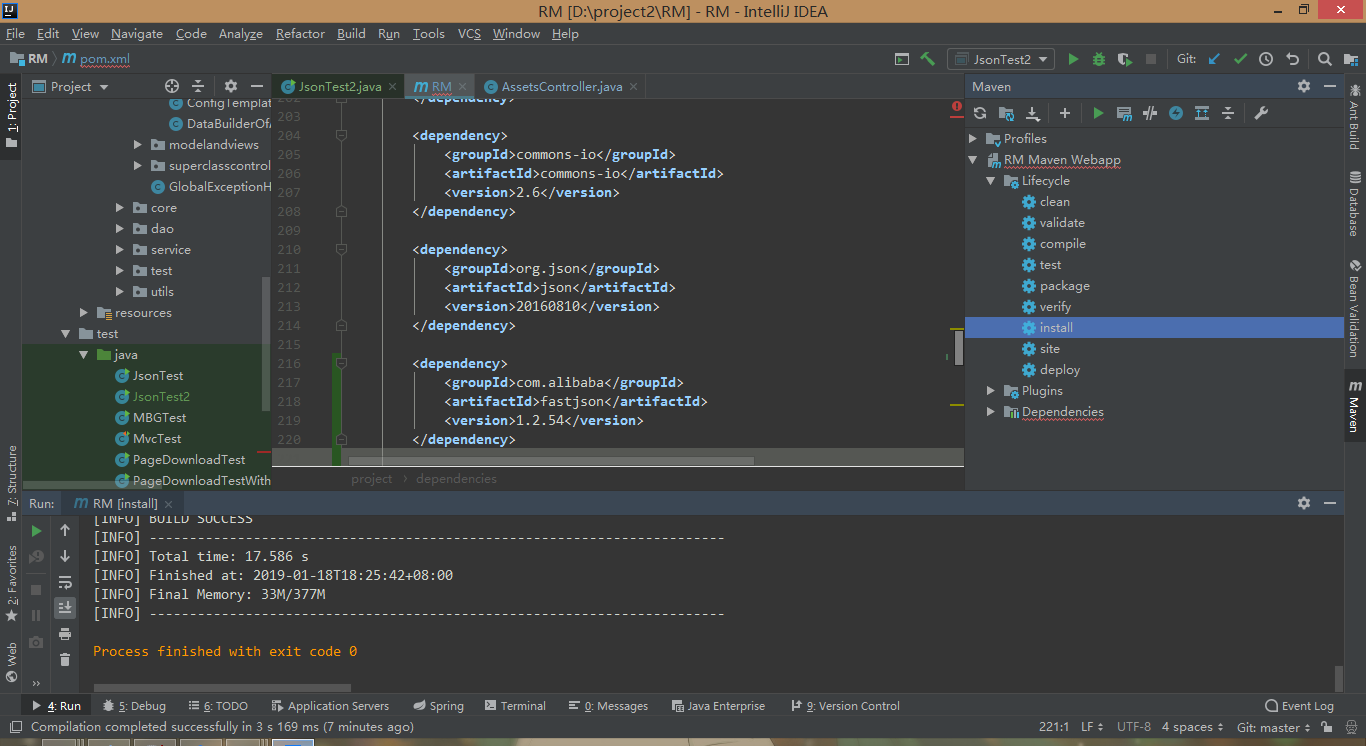
Task: Locate opened file in Project tree
Action: click(172, 86)
